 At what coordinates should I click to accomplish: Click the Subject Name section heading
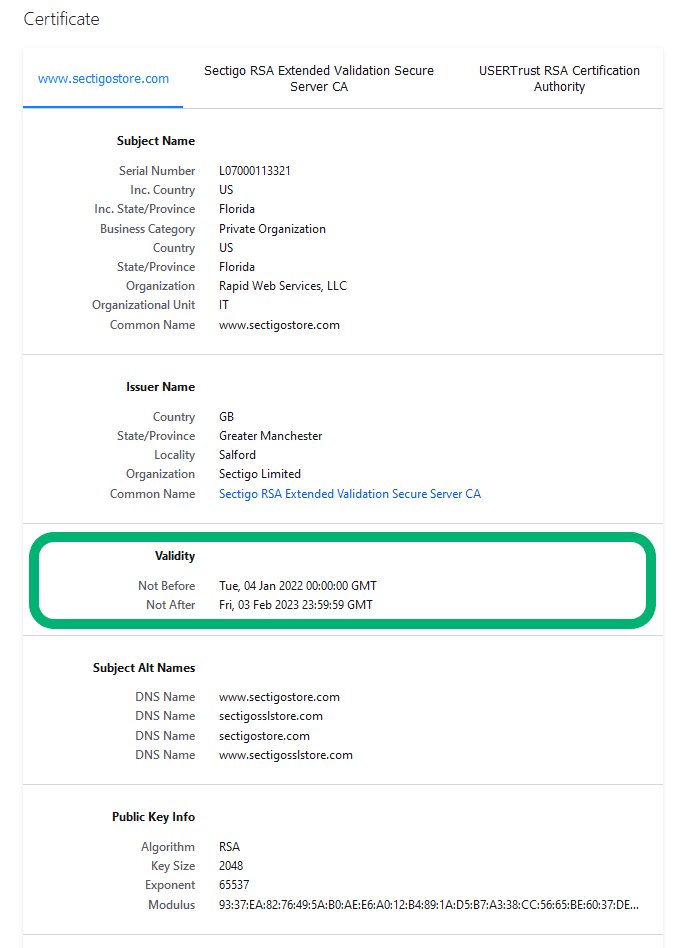[156, 141]
